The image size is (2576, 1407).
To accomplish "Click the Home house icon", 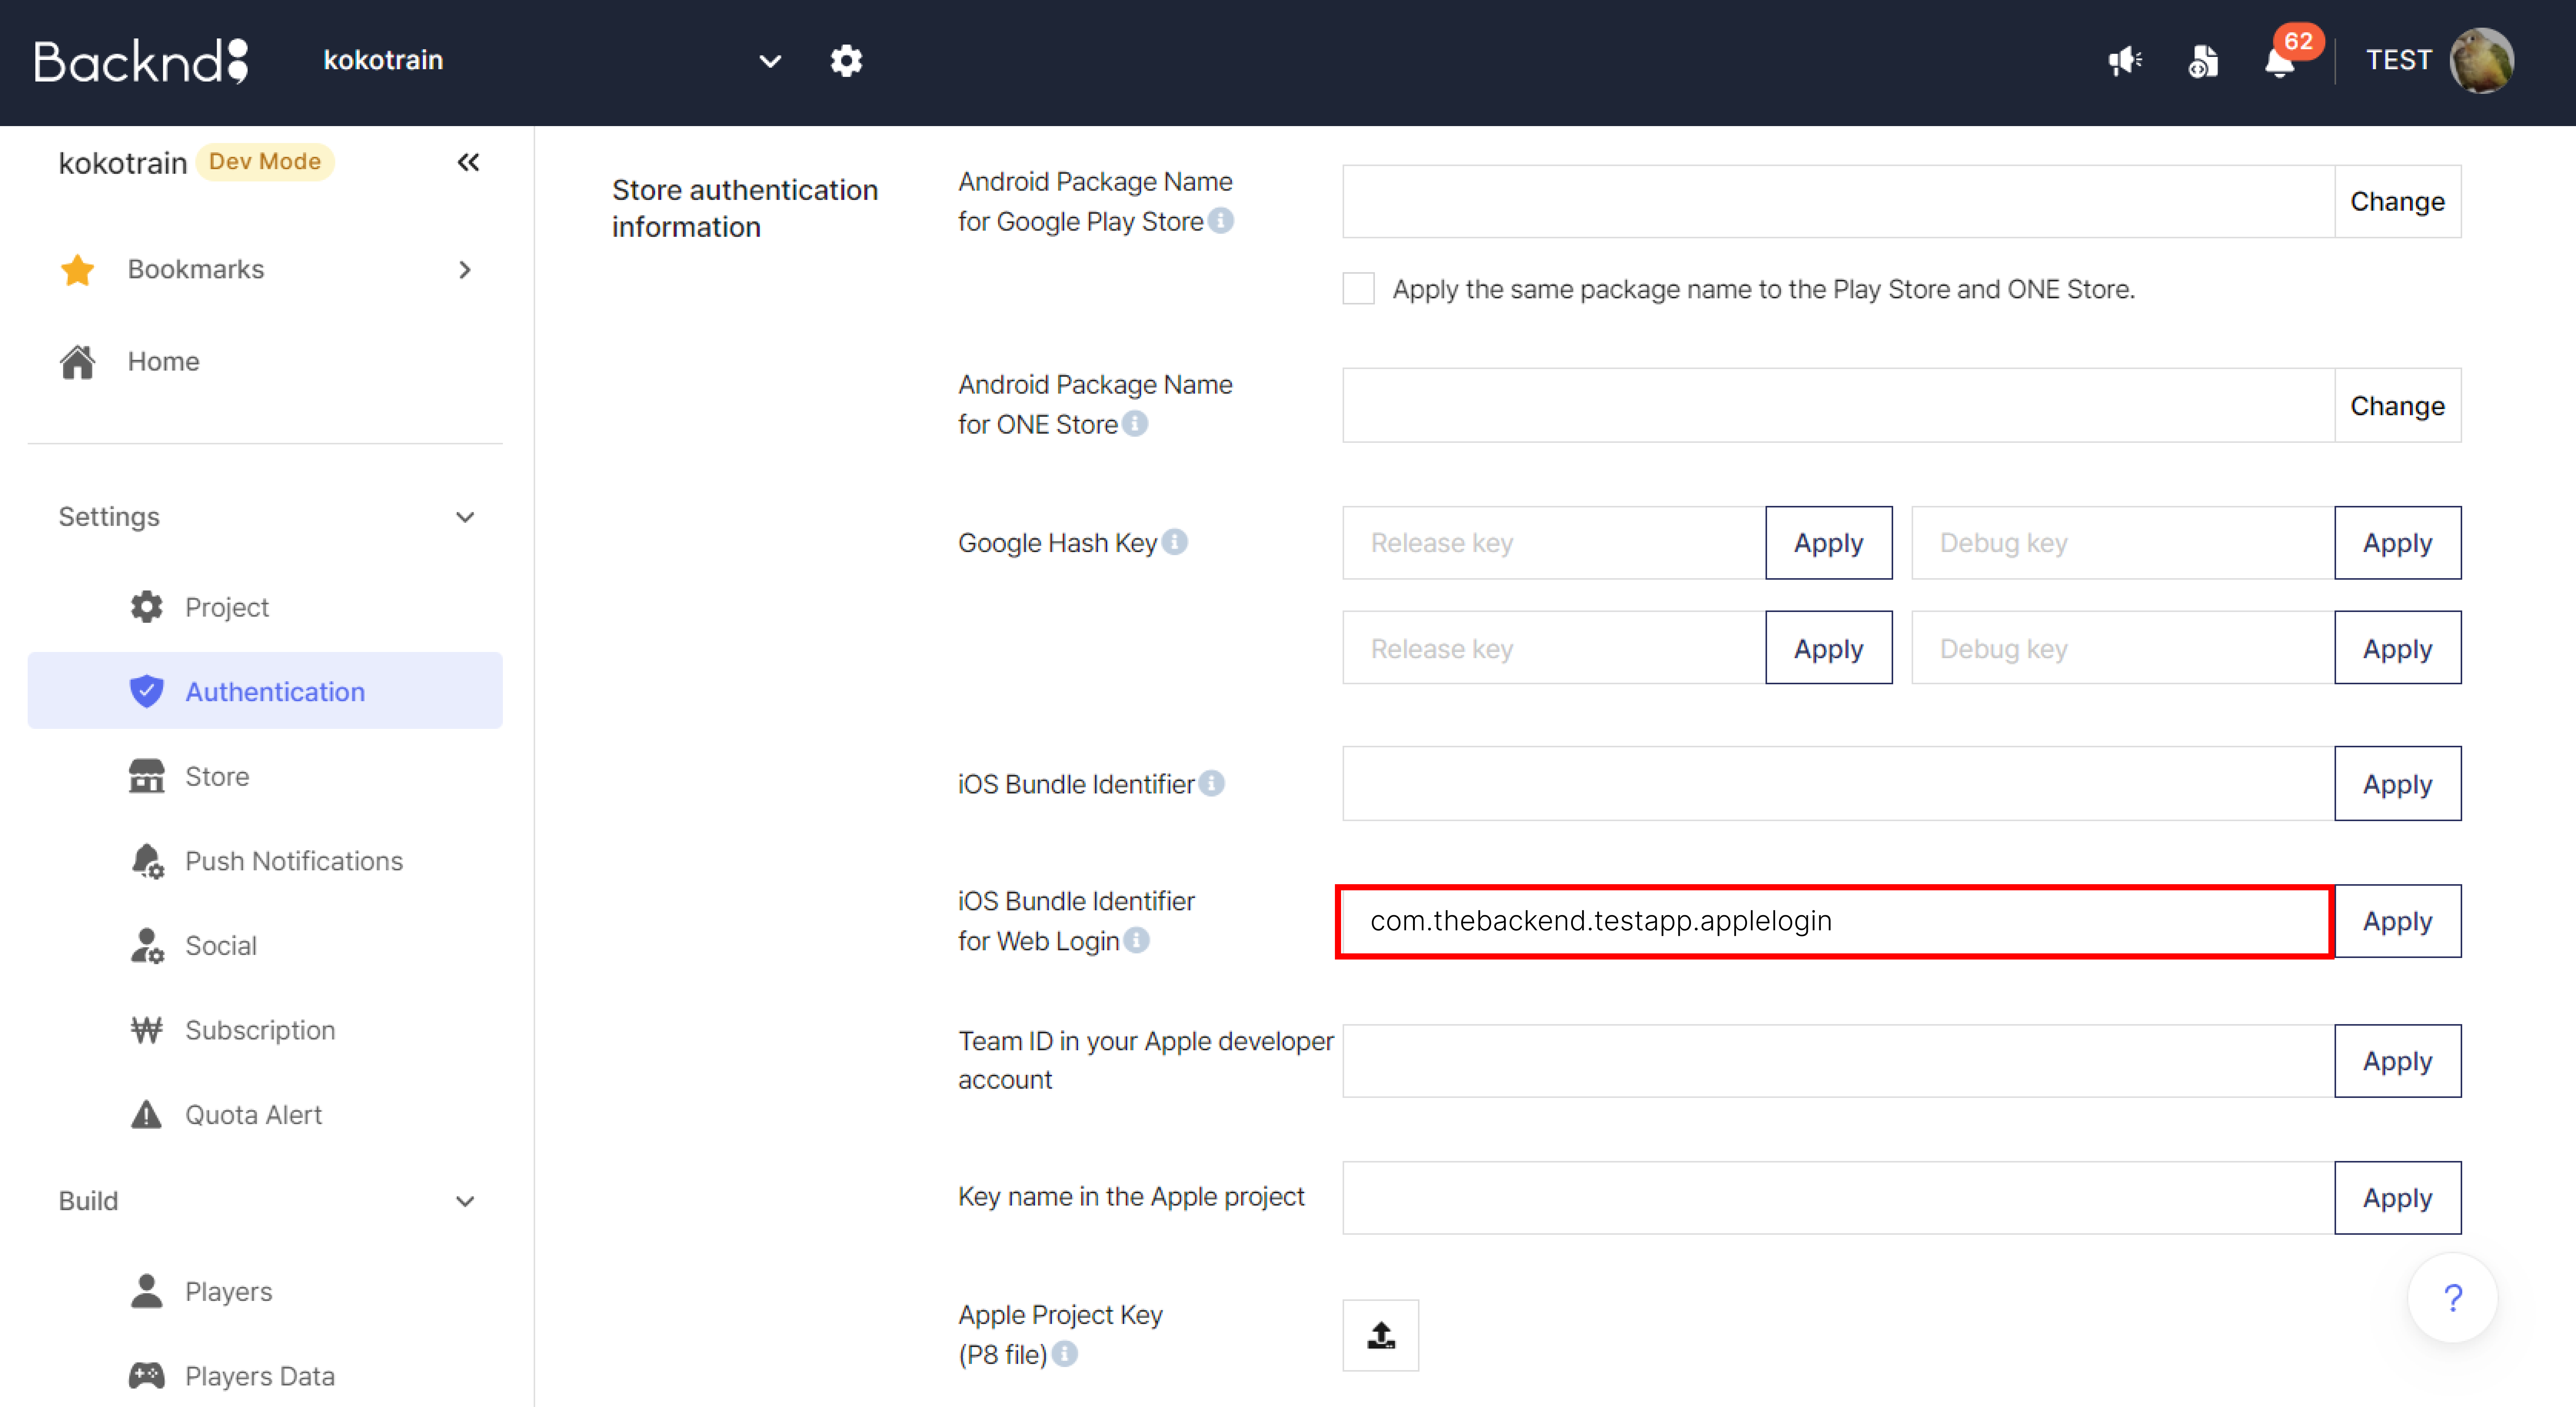I will pyautogui.click(x=77, y=362).
